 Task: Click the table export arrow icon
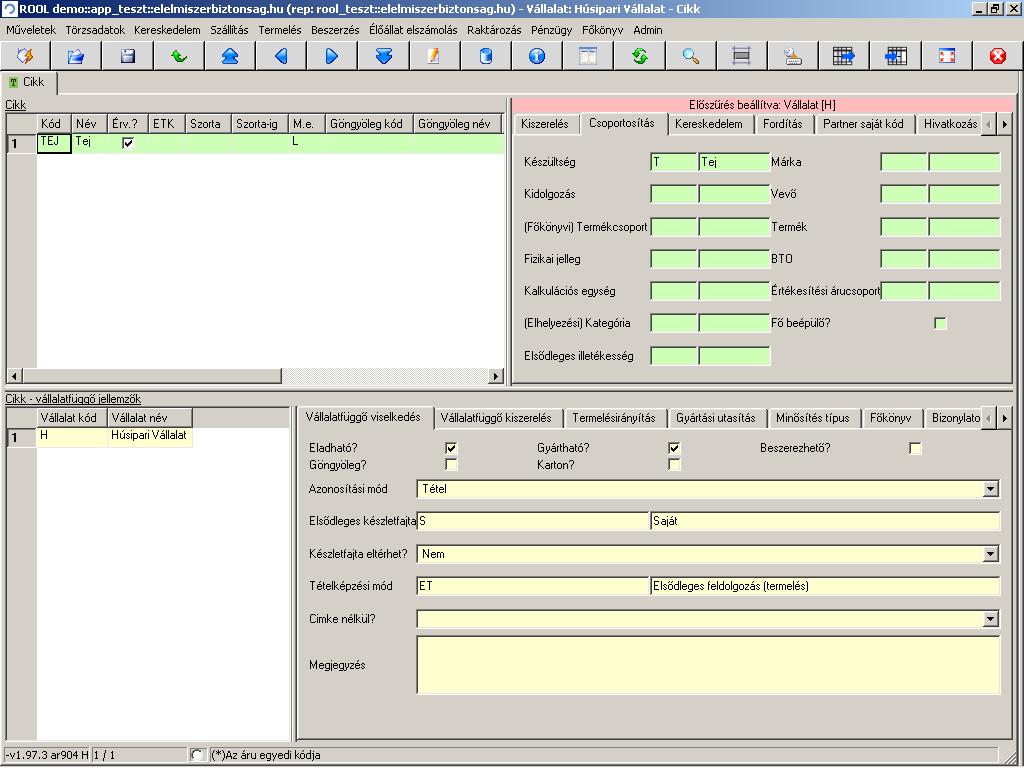[844, 56]
